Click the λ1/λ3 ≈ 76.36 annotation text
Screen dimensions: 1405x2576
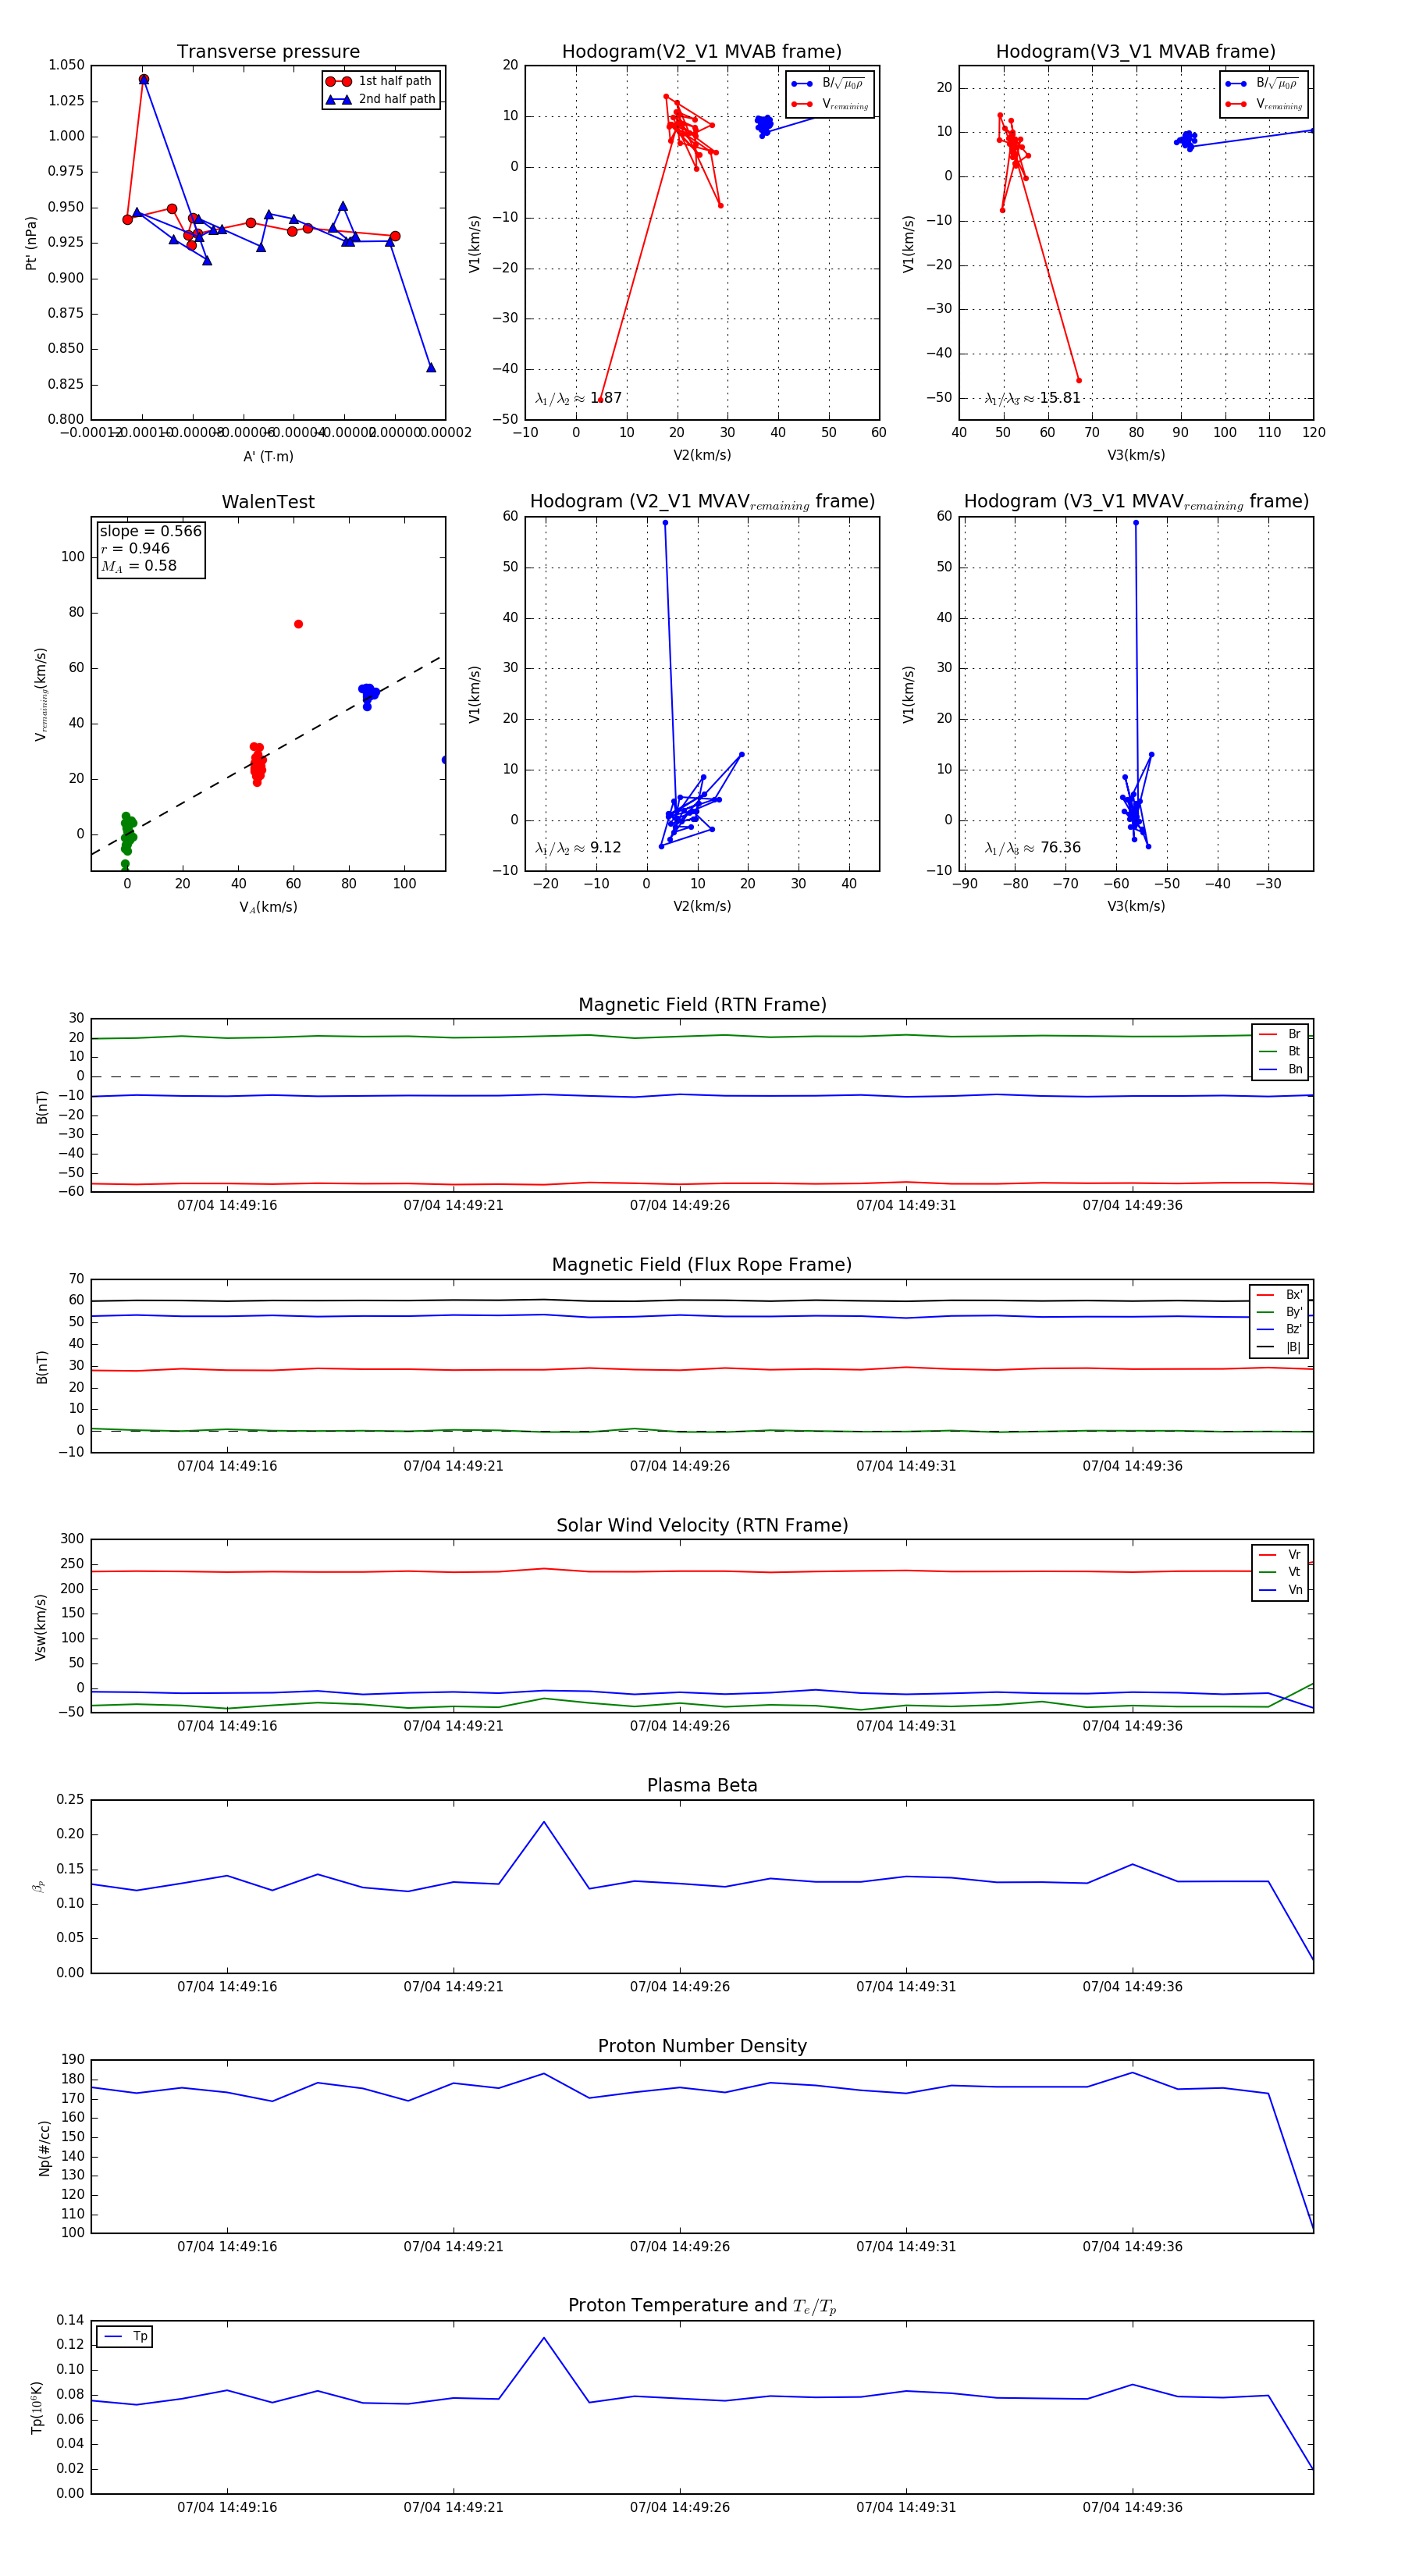pyautogui.click(x=1032, y=847)
